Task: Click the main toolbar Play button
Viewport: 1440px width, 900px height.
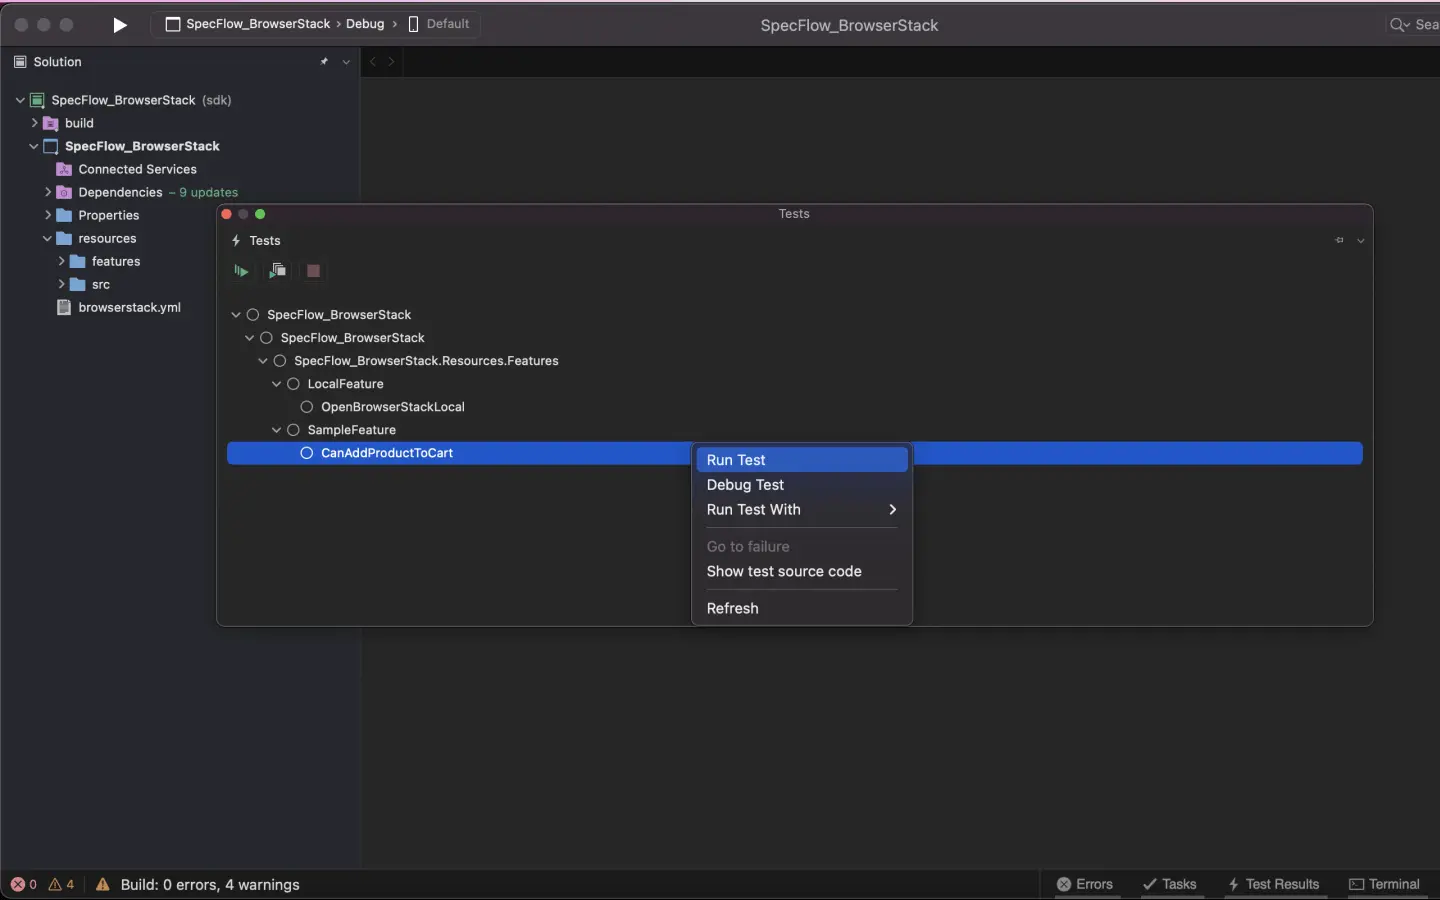Action: point(120,25)
